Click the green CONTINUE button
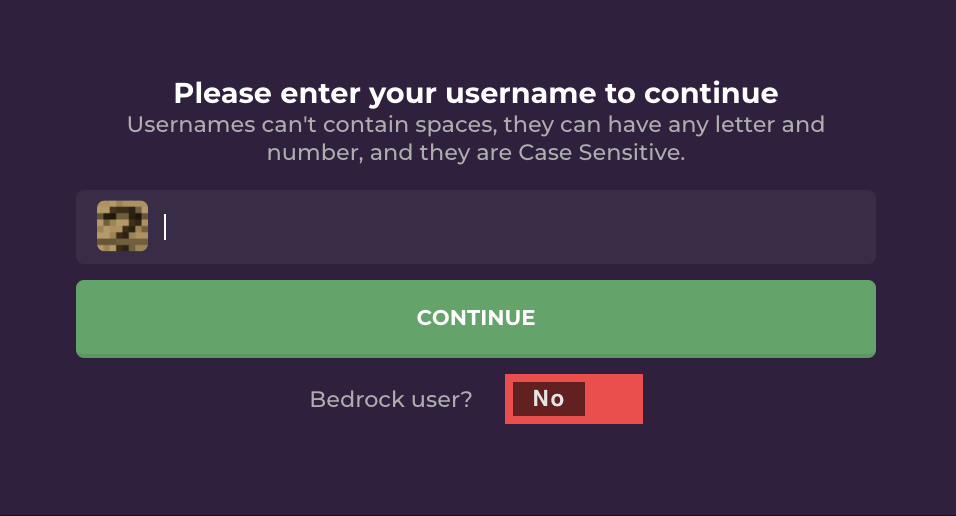The height and width of the screenshot is (516, 956). pos(476,318)
